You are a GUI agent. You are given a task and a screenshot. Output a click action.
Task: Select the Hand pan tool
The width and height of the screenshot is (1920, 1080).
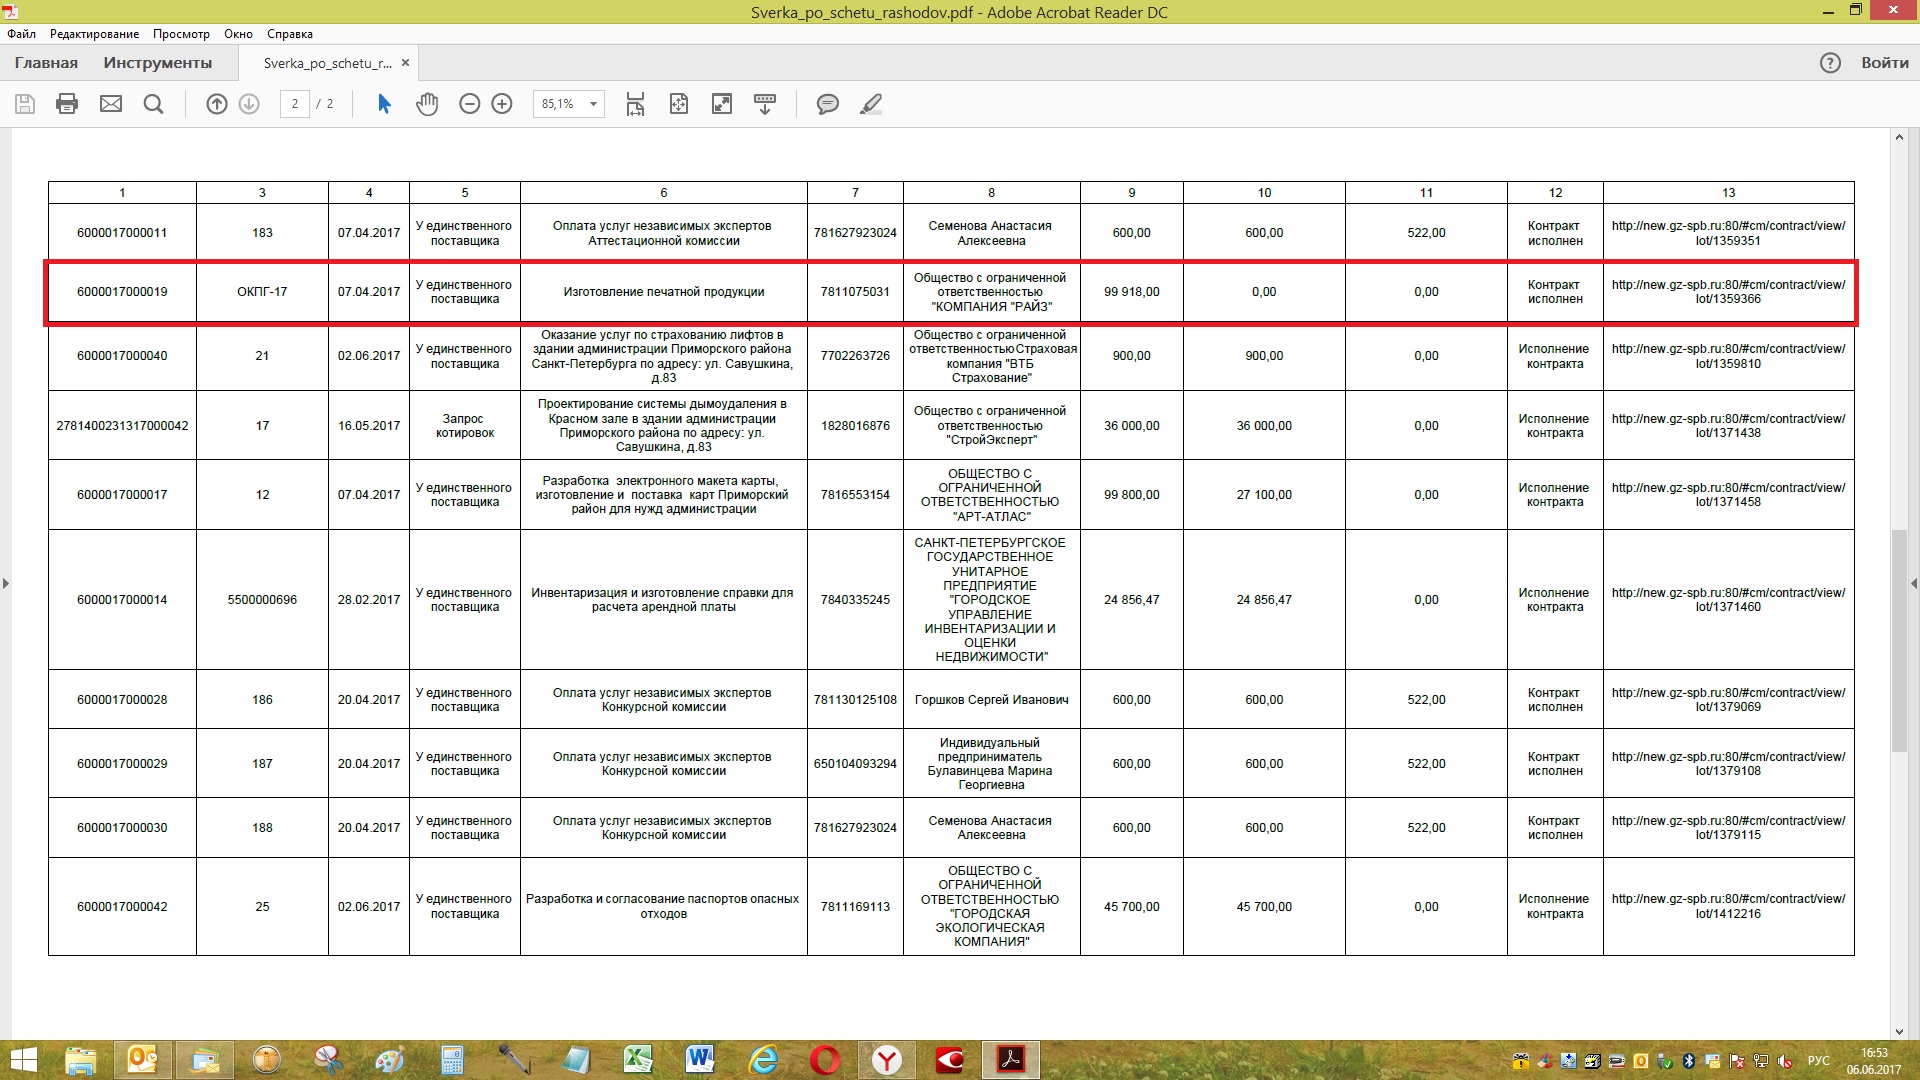[x=427, y=104]
